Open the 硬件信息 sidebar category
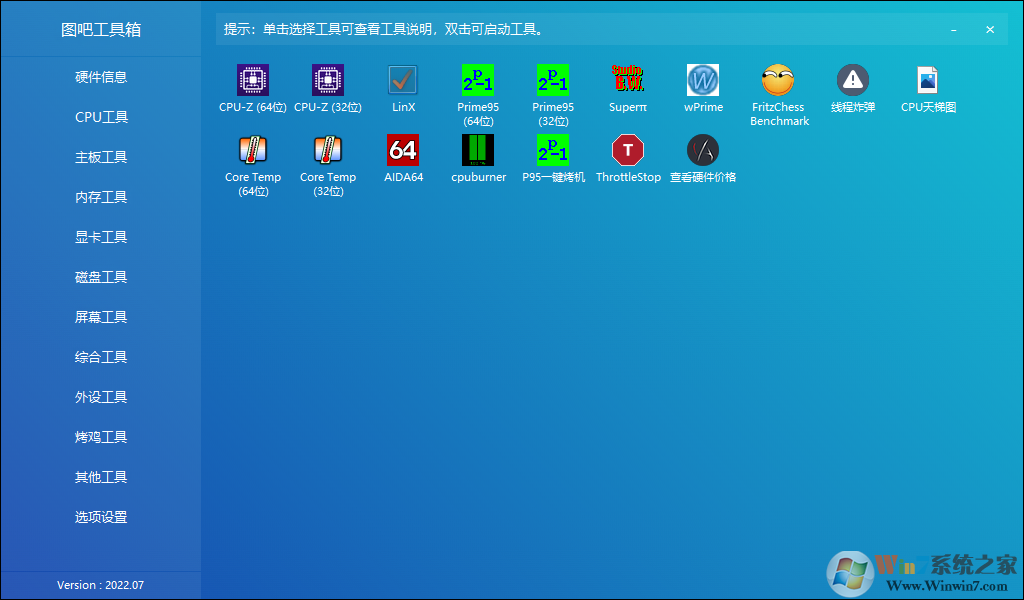 (x=101, y=77)
